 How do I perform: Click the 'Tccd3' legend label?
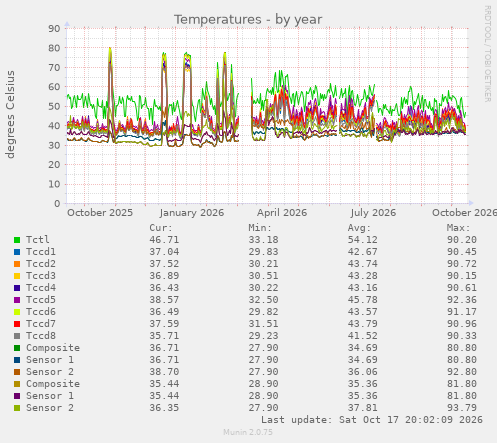tap(41, 276)
